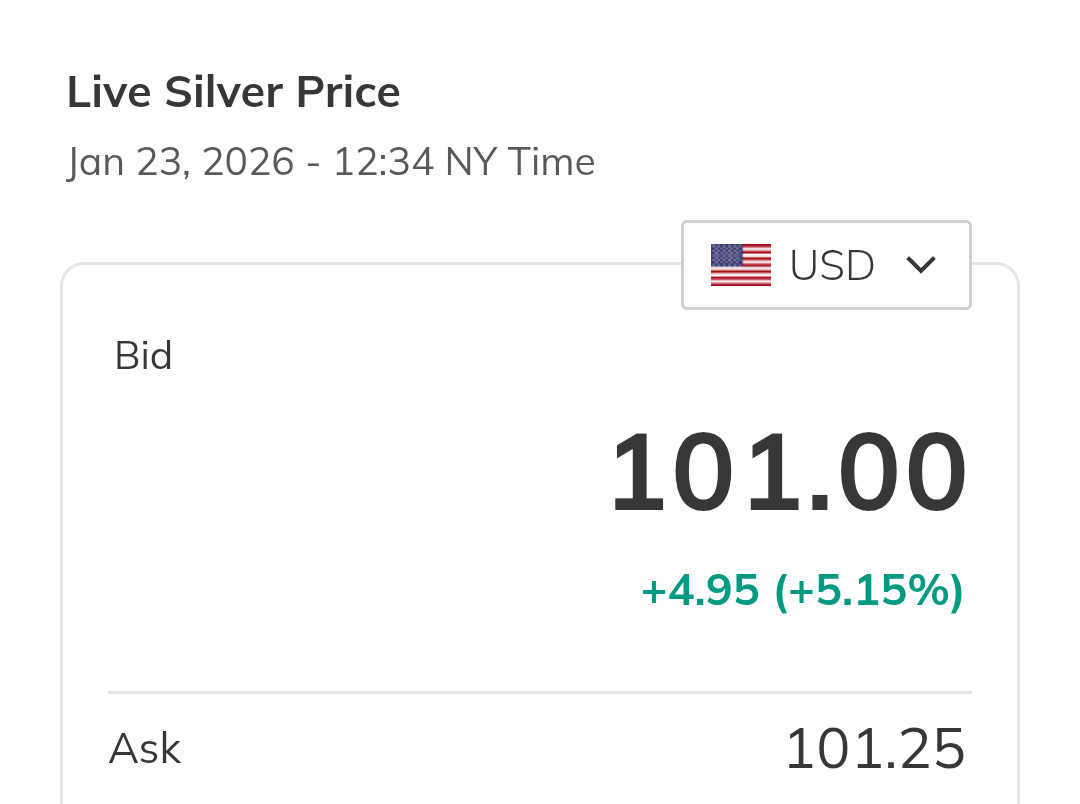
Task: Click the USD currency label text
Action: pyautogui.click(x=832, y=266)
